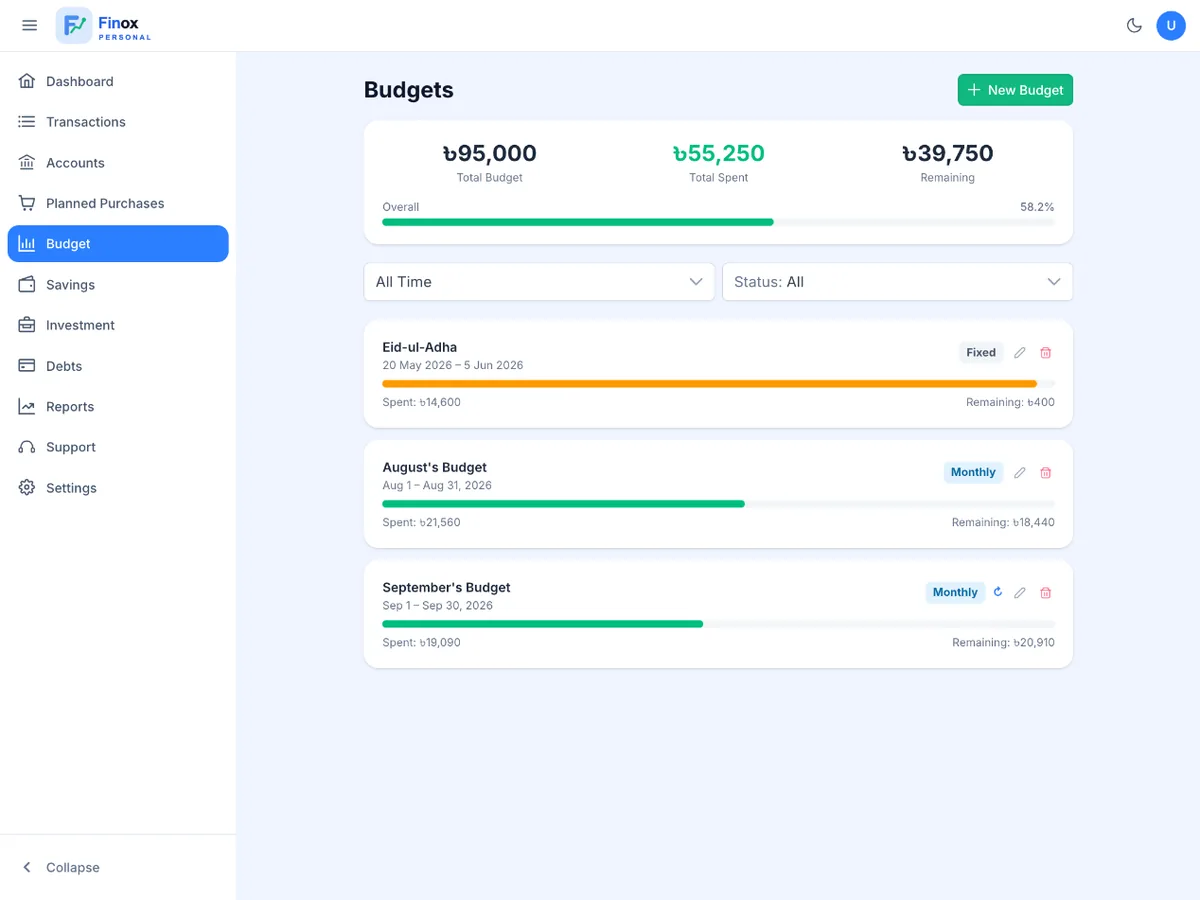The width and height of the screenshot is (1200, 900).
Task: Click the Dashboard home icon
Action: point(27,81)
